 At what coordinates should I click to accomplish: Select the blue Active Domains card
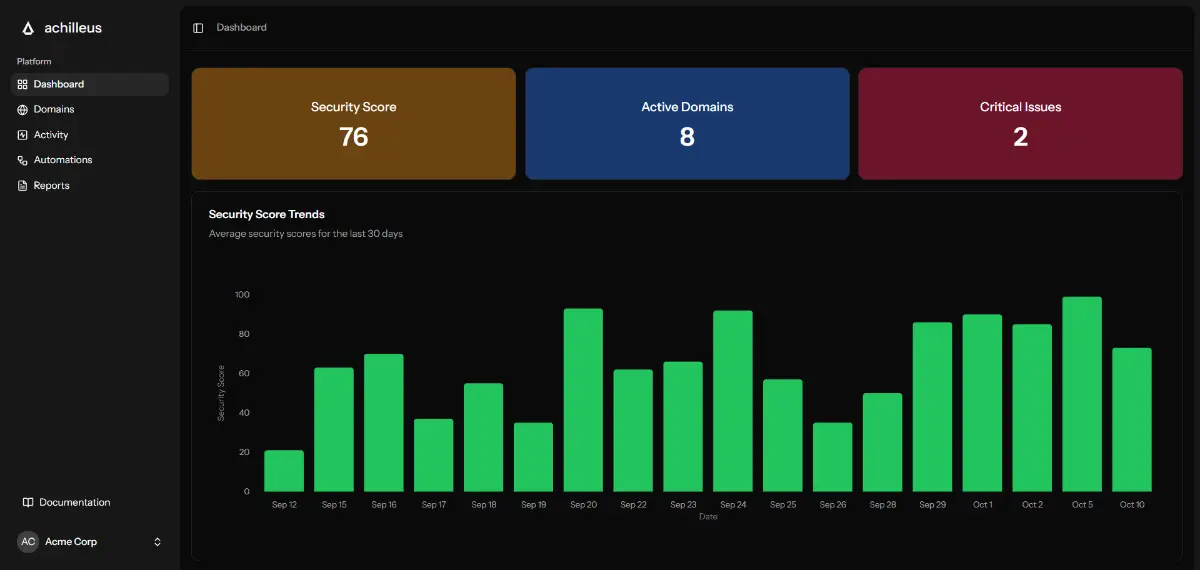coord(687,124)
